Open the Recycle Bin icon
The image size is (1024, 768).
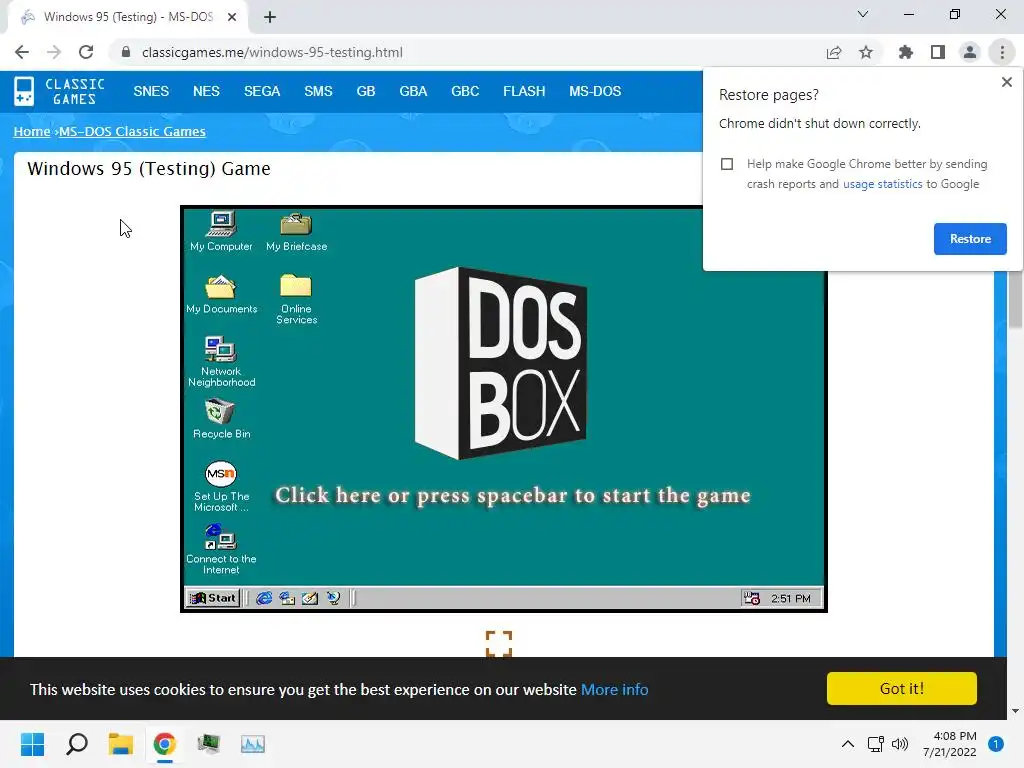[221, 419]
